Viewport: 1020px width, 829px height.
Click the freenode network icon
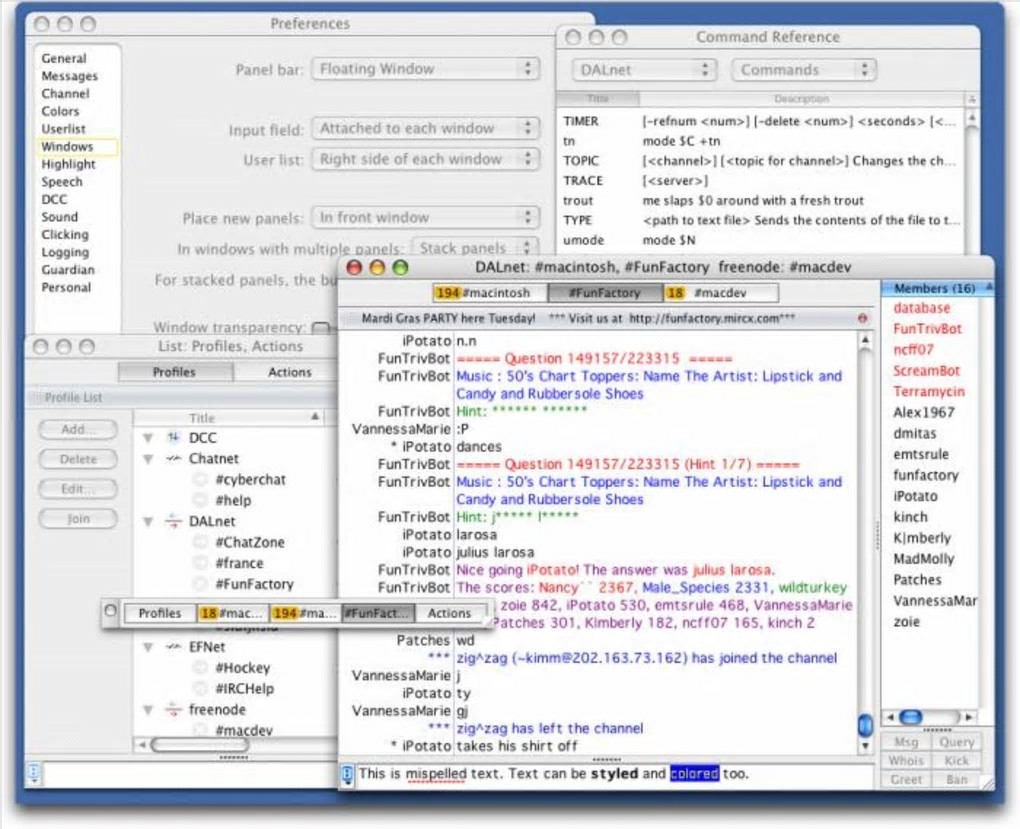point(172,710)
